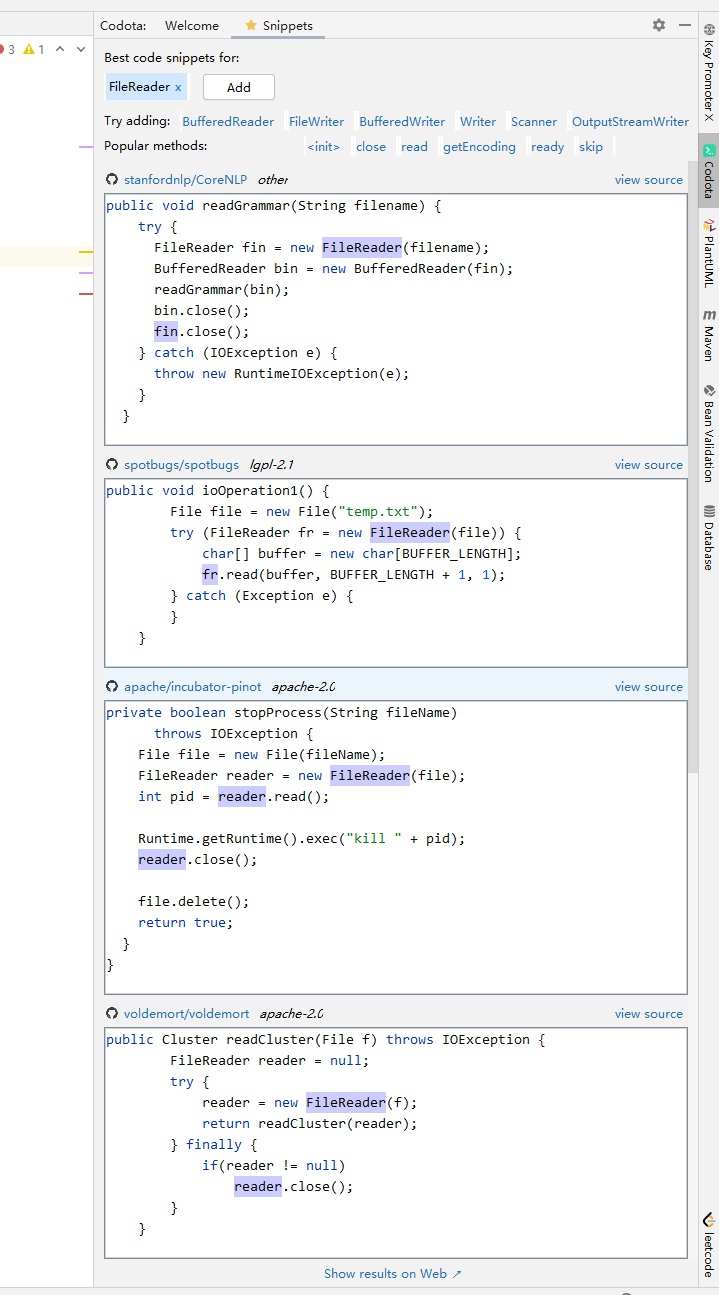
Task: Open the PlantUML tool window
Action: 708,253
